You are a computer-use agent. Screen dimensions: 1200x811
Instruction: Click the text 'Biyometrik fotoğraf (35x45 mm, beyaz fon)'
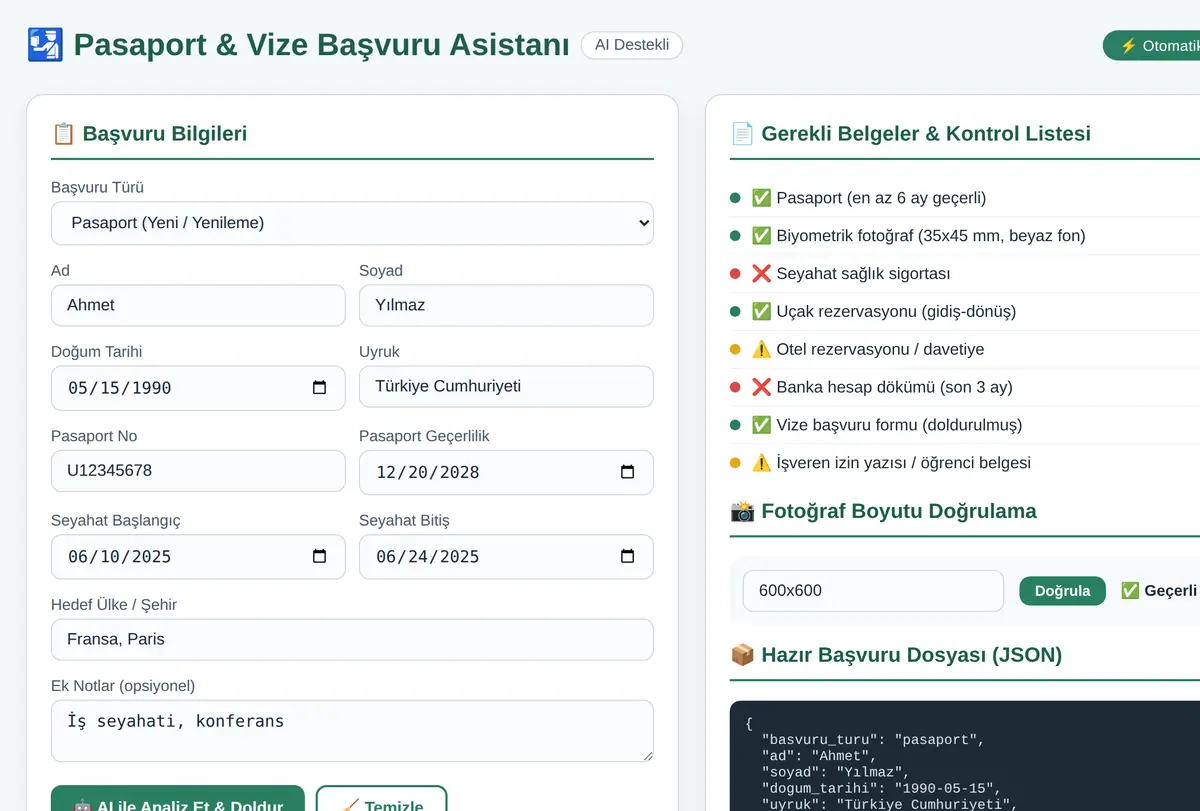pos(931,236)
